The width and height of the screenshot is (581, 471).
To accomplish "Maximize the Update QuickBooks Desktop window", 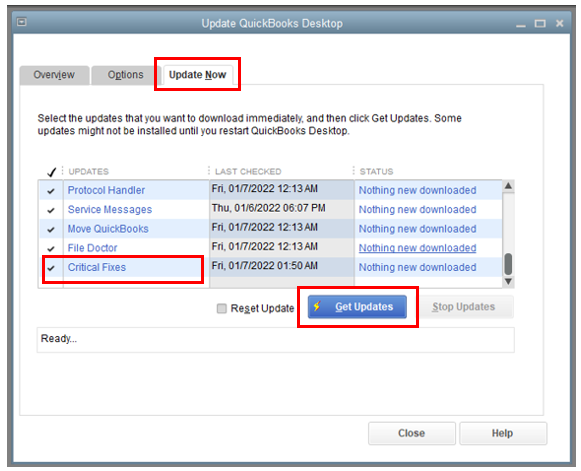I will 540,24.
